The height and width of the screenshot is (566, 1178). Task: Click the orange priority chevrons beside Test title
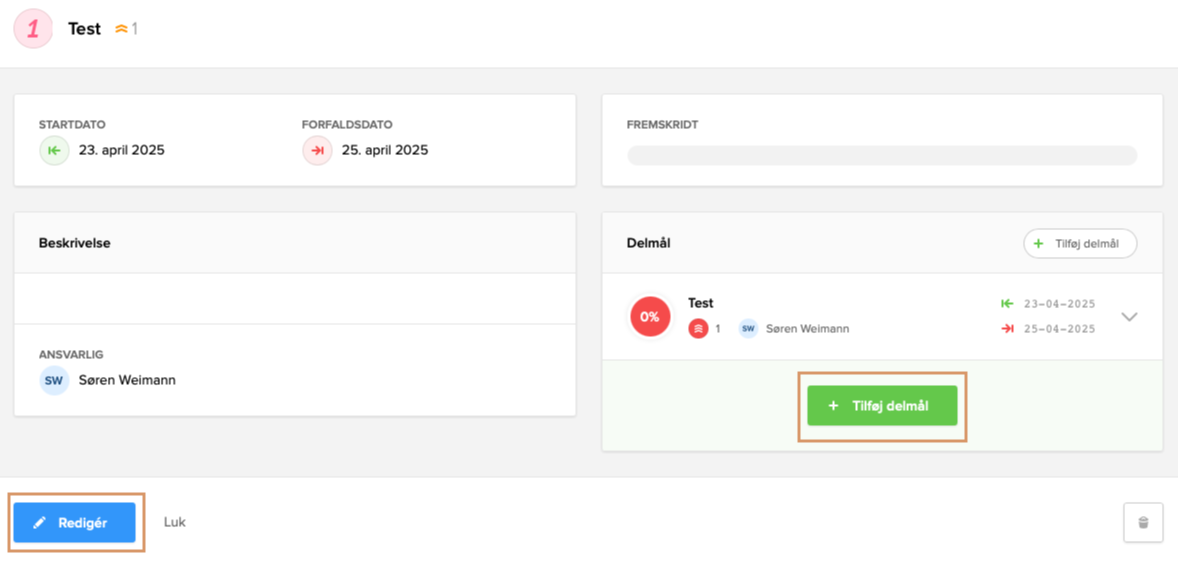(x=122, y=29)
